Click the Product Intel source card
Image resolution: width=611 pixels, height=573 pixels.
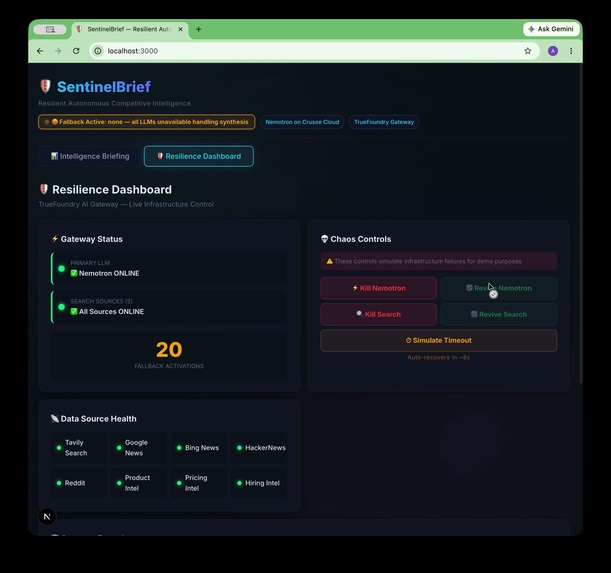click(x=139, y=483)
